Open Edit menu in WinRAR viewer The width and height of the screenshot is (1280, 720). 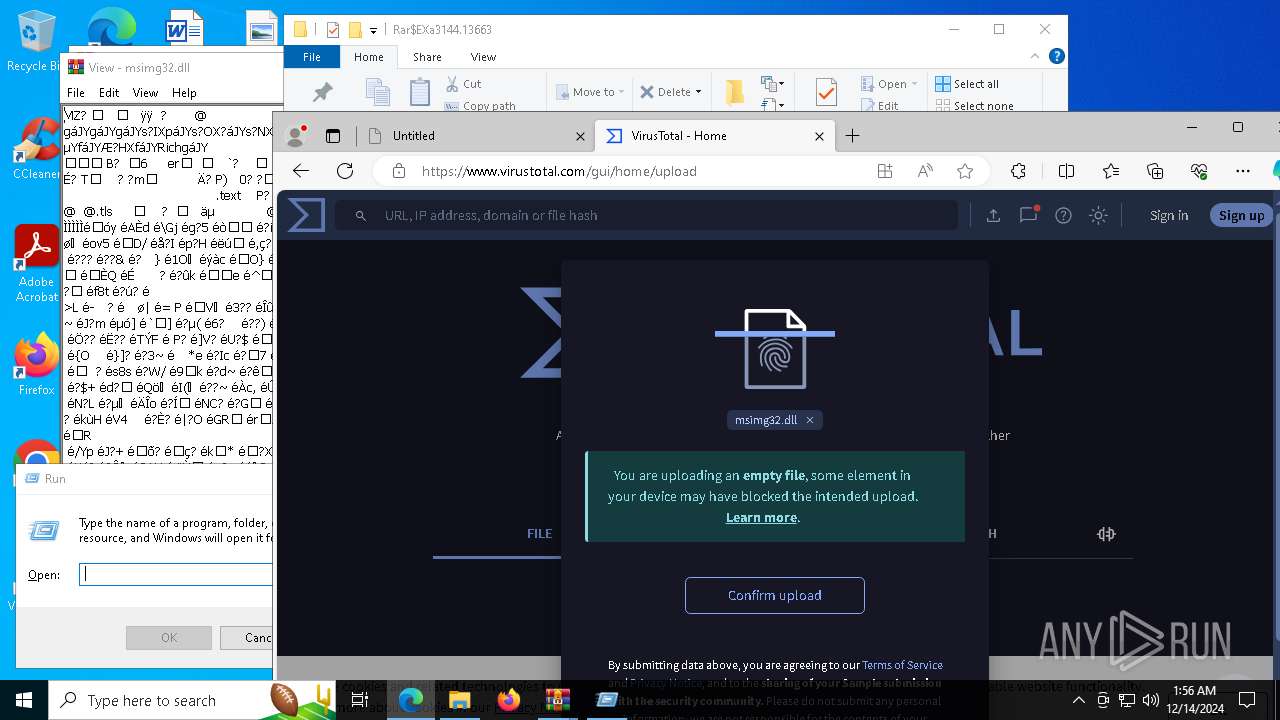[x=109, y=92]
